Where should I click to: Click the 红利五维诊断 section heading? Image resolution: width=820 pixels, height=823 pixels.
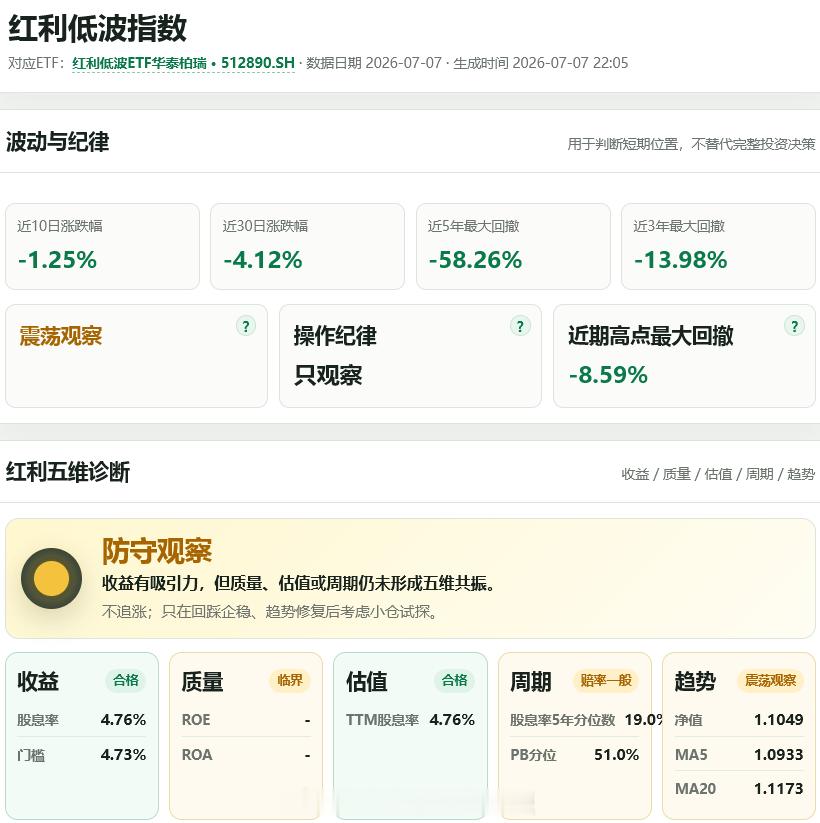click(68, 472)
